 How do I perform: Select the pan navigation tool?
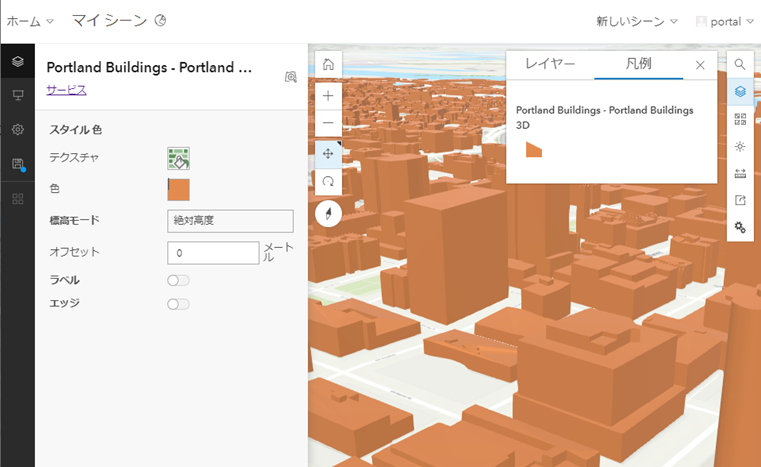point(328,154)
